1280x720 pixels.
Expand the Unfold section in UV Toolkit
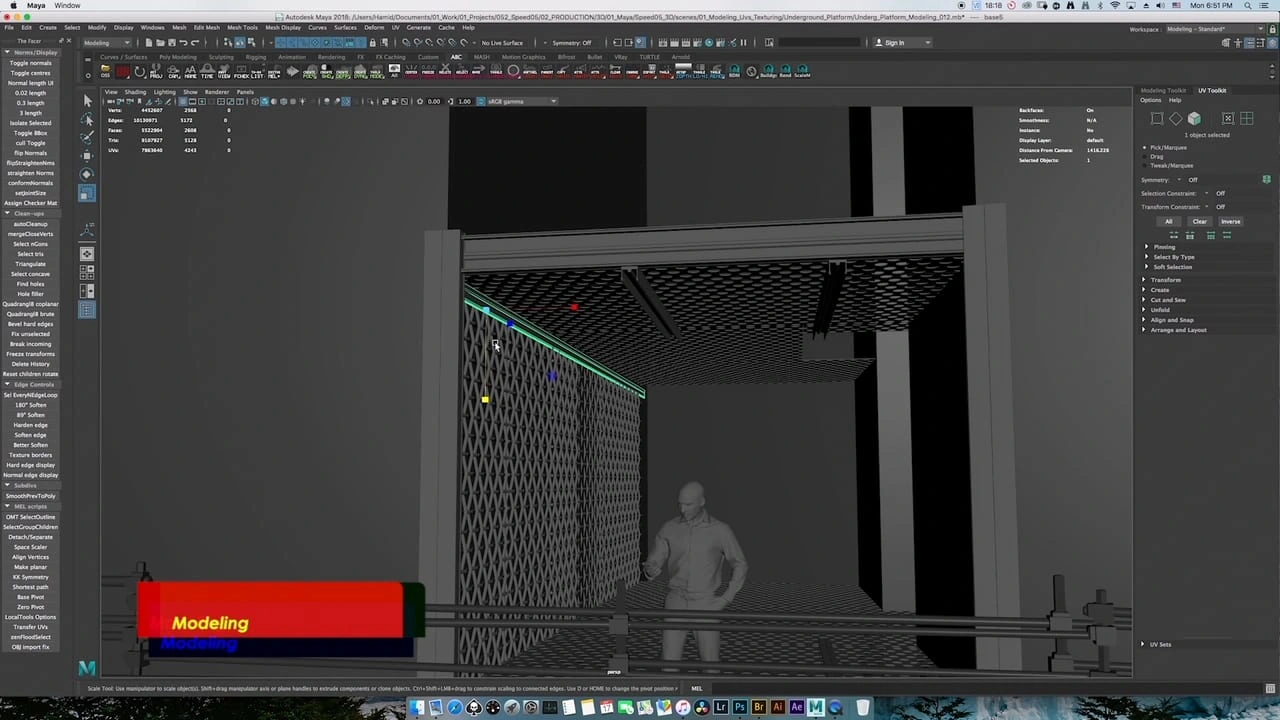pos(1160,310)
